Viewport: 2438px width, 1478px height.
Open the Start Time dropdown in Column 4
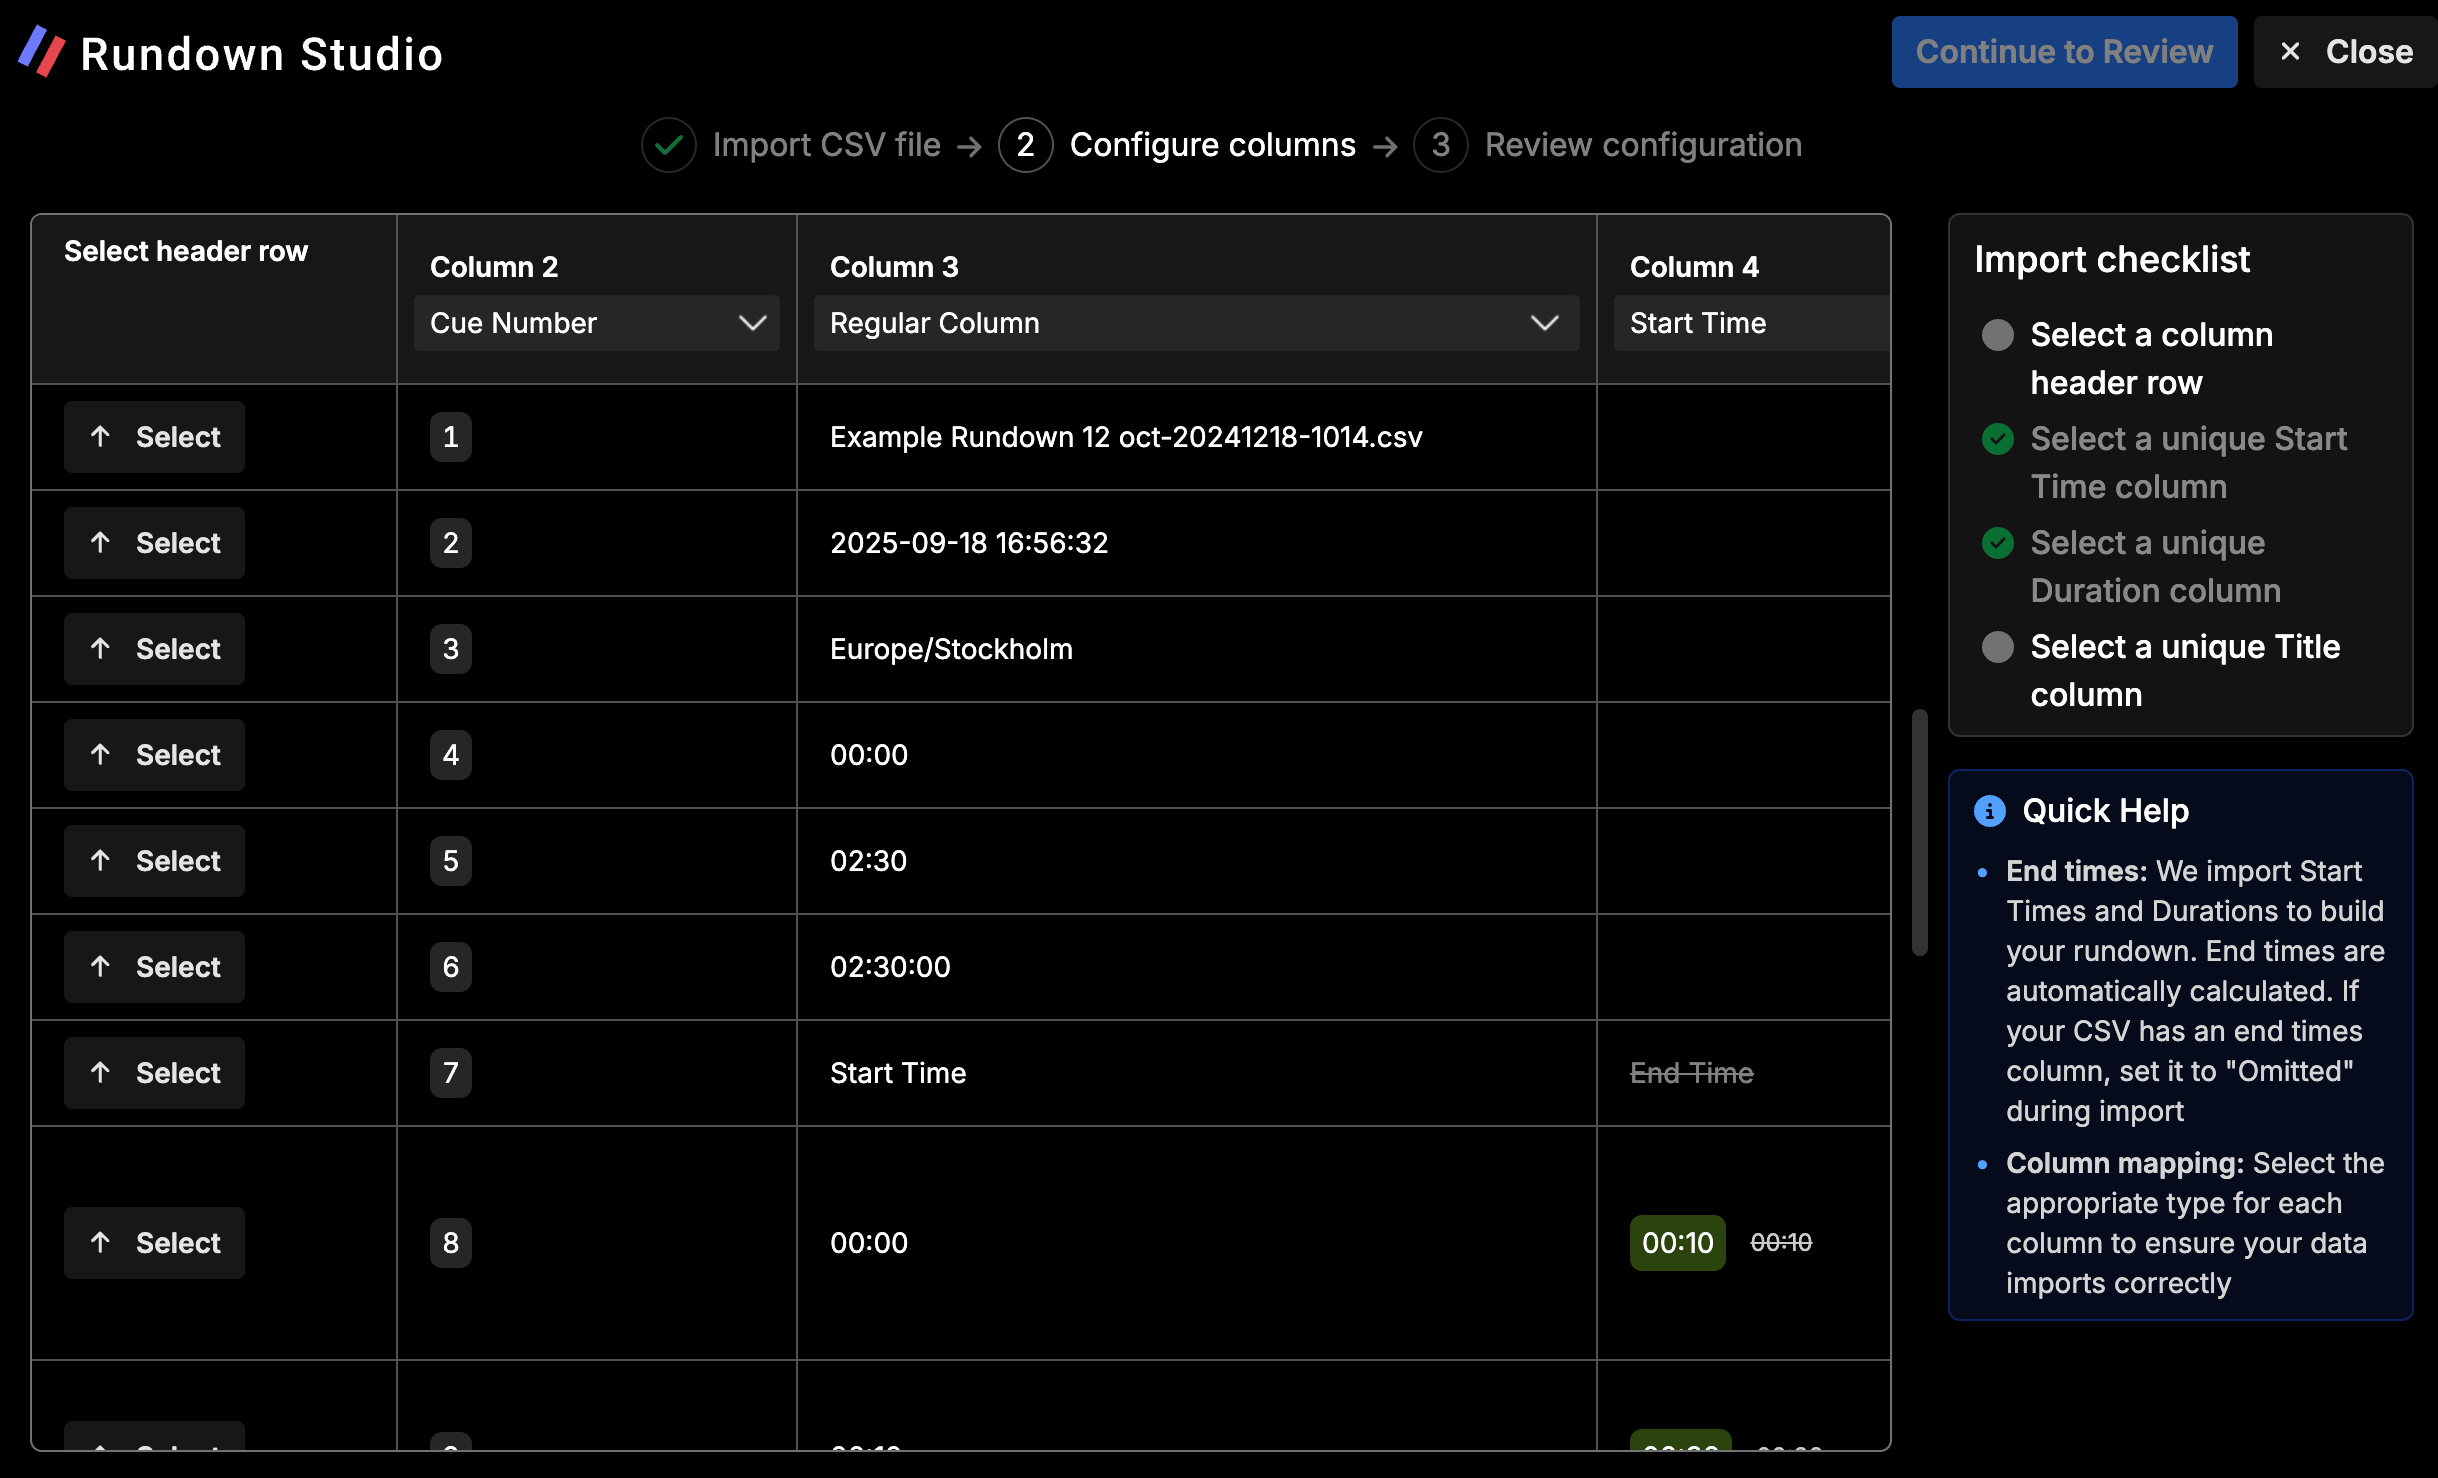click(1750, 323)
